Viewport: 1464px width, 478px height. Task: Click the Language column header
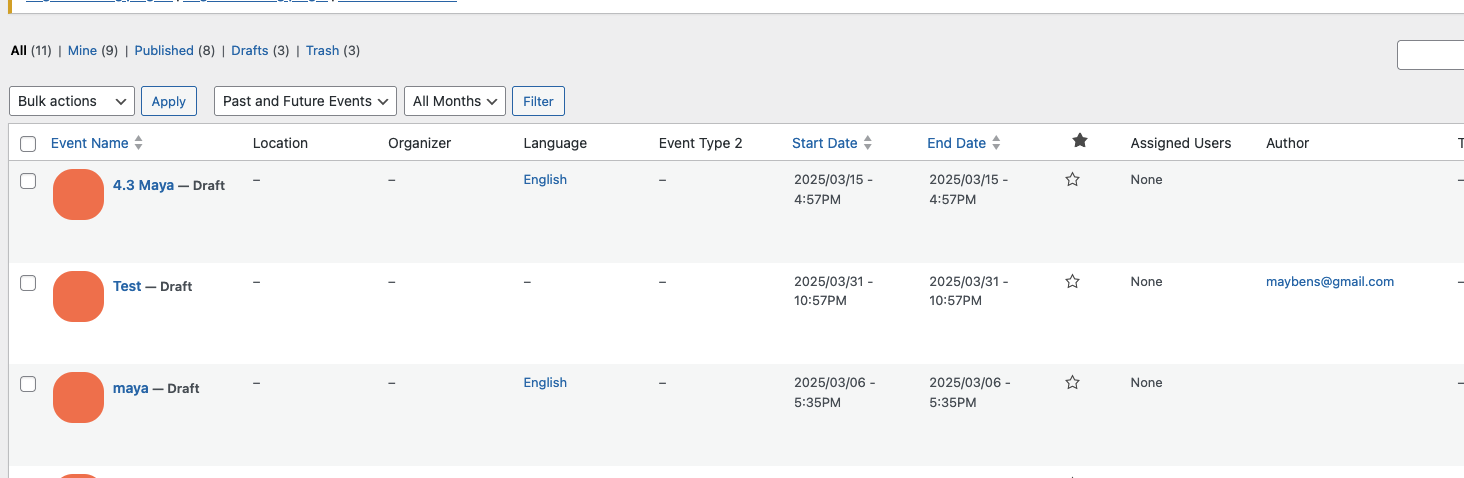coord(555,143)
